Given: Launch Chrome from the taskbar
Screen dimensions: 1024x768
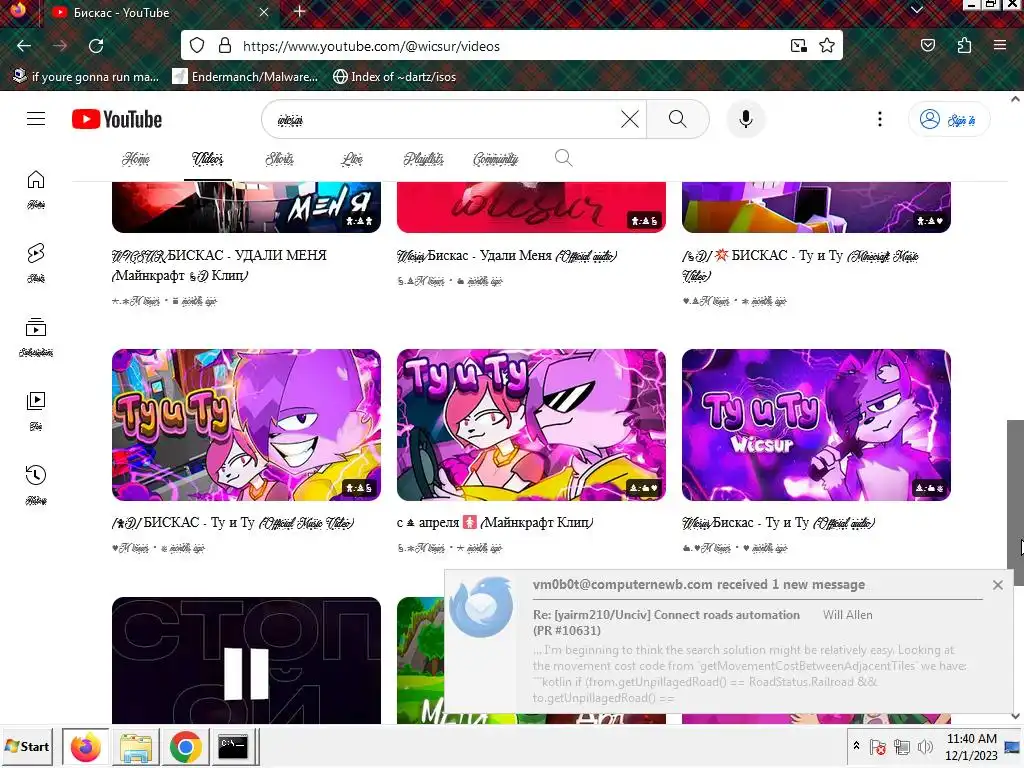Looking at the screenshot, I should 185,747.
